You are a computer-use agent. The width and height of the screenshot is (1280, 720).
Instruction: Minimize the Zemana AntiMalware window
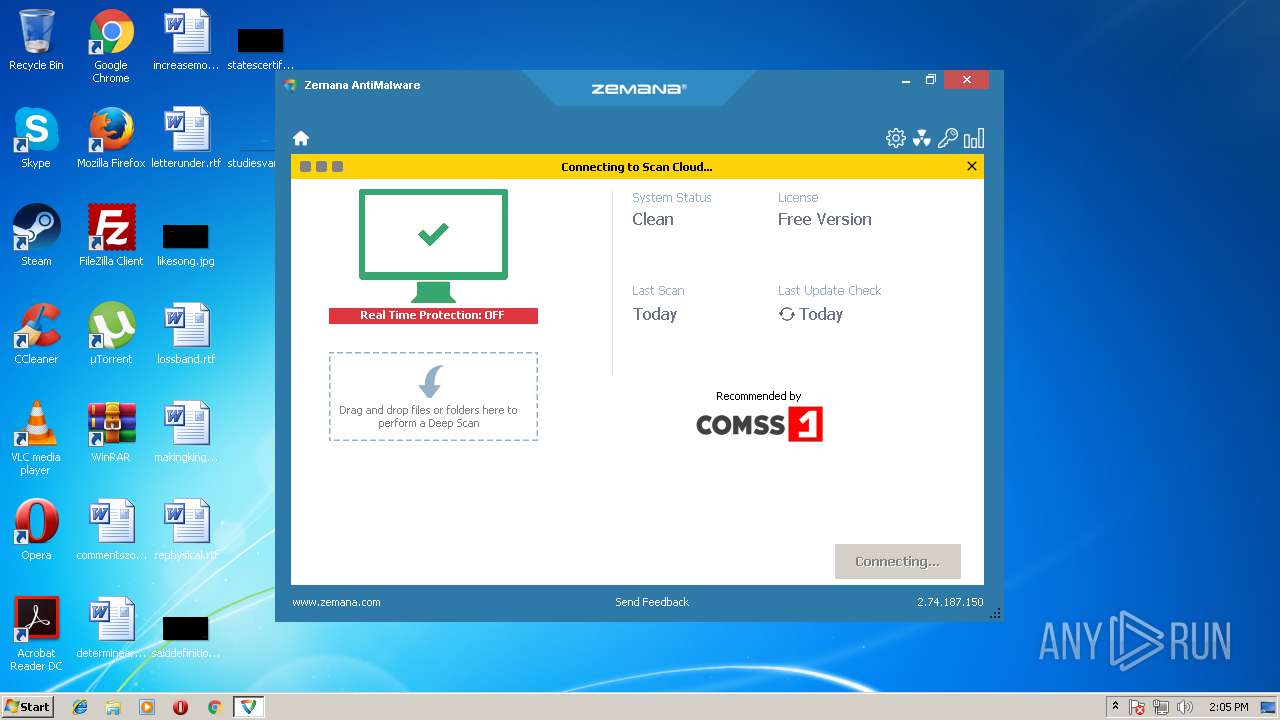(906, 80)
